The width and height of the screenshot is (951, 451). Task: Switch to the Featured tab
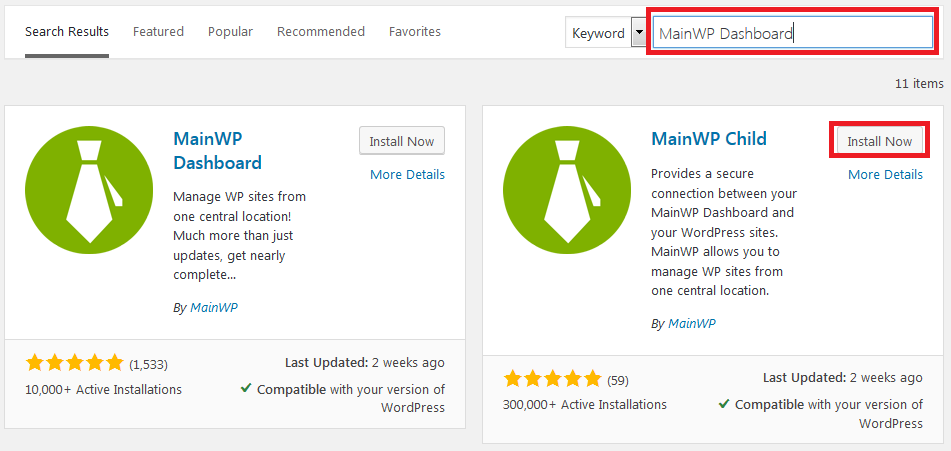(158, 32)
